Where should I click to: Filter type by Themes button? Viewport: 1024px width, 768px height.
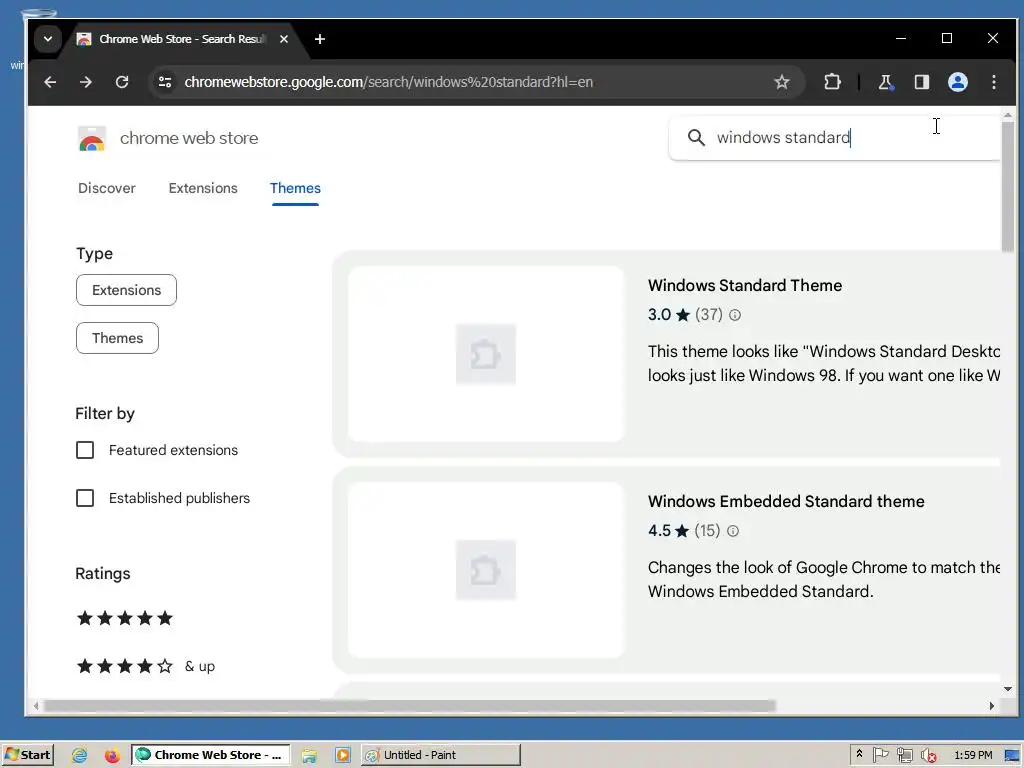[x=118, y=338]
